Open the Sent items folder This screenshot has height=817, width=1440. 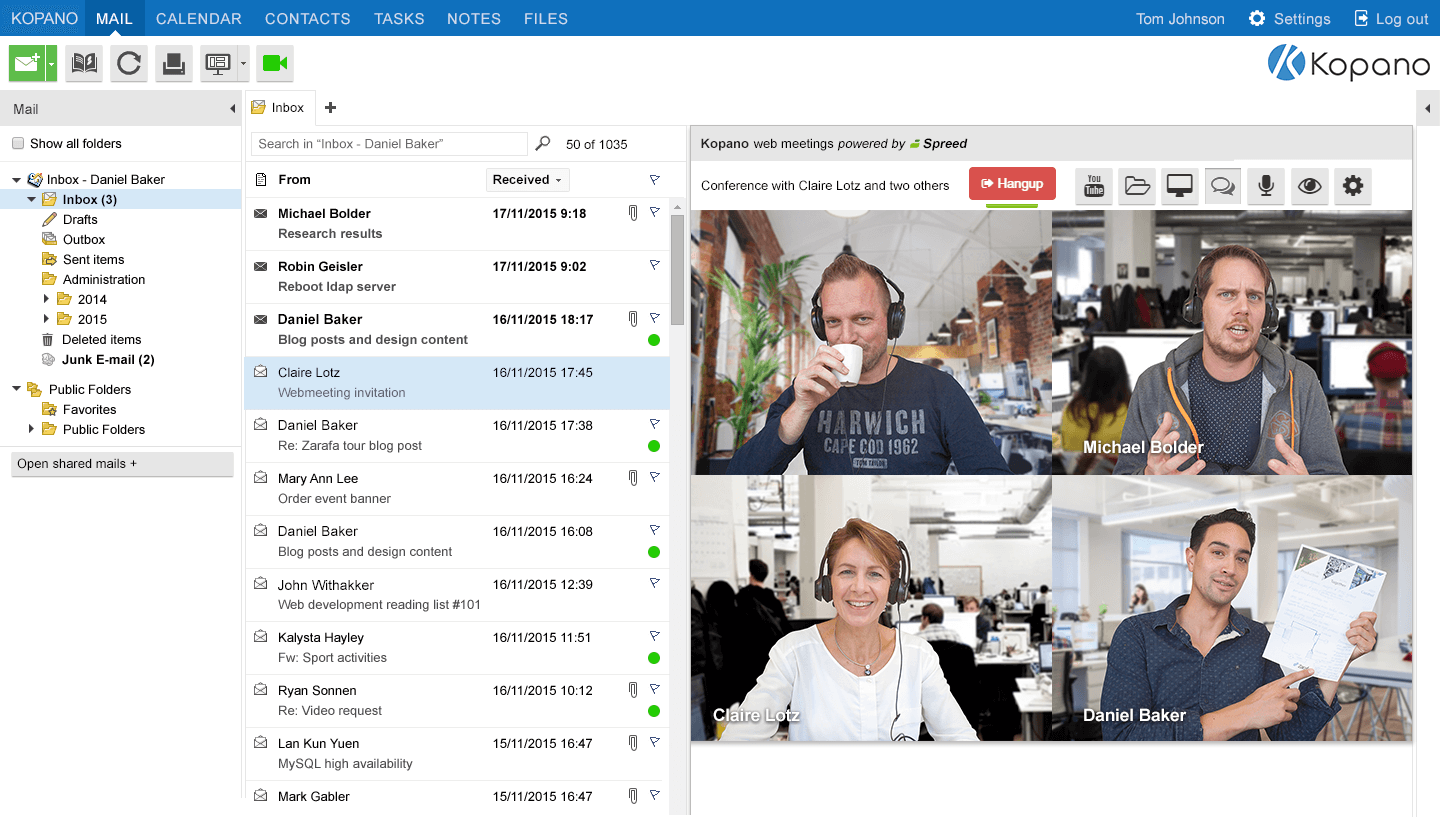tap(93, 260)
